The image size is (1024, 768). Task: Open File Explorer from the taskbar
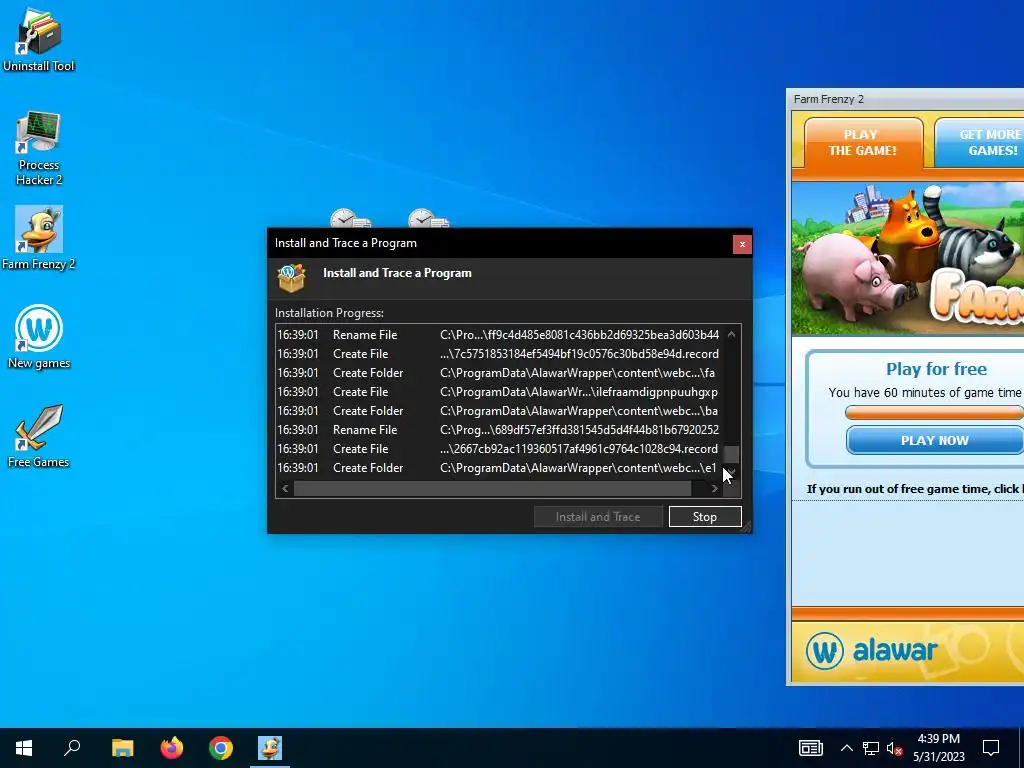point(122,748)
